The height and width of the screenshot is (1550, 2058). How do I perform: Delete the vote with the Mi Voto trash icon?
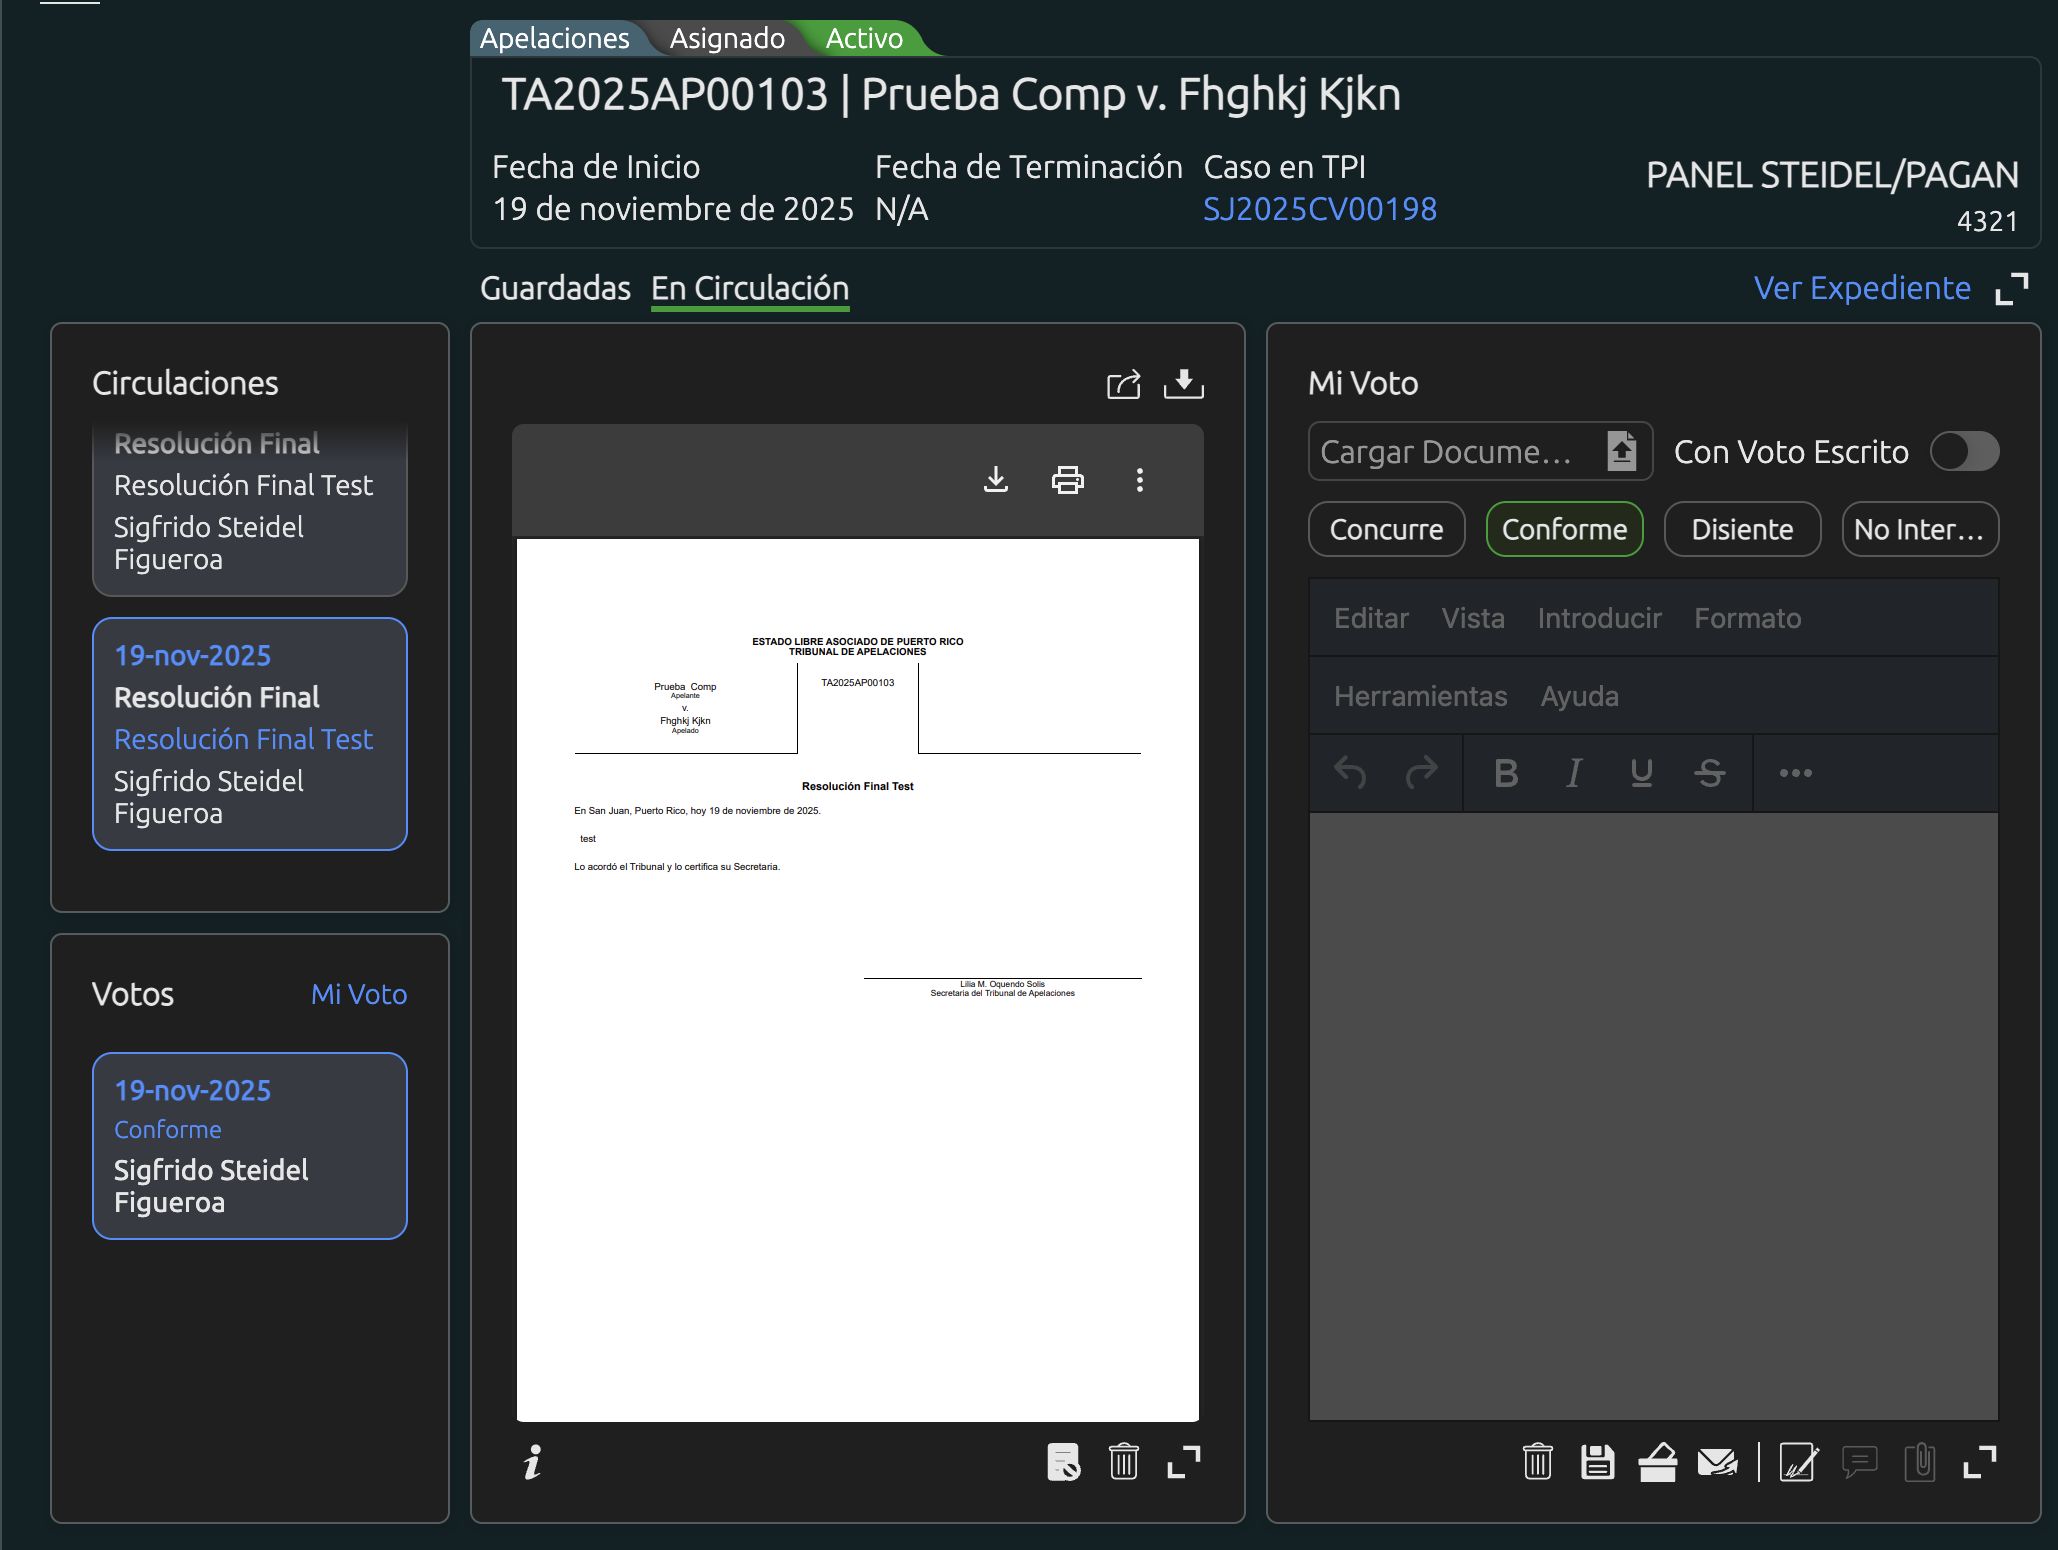(x=1537, y=1463)
